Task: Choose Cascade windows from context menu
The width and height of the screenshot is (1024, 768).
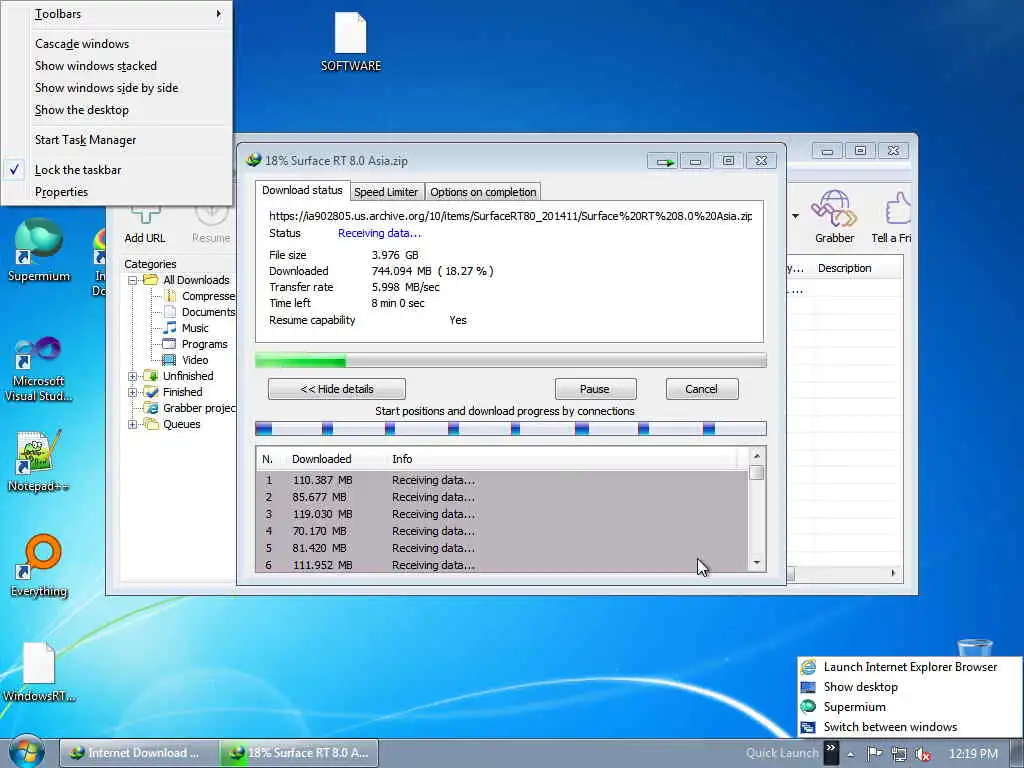Action: point(82,44)
